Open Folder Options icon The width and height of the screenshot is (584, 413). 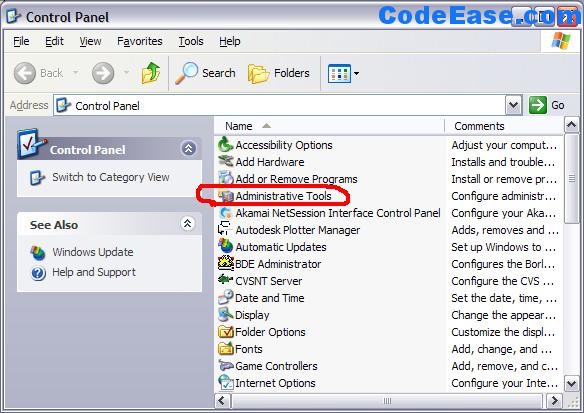[225, 331]
